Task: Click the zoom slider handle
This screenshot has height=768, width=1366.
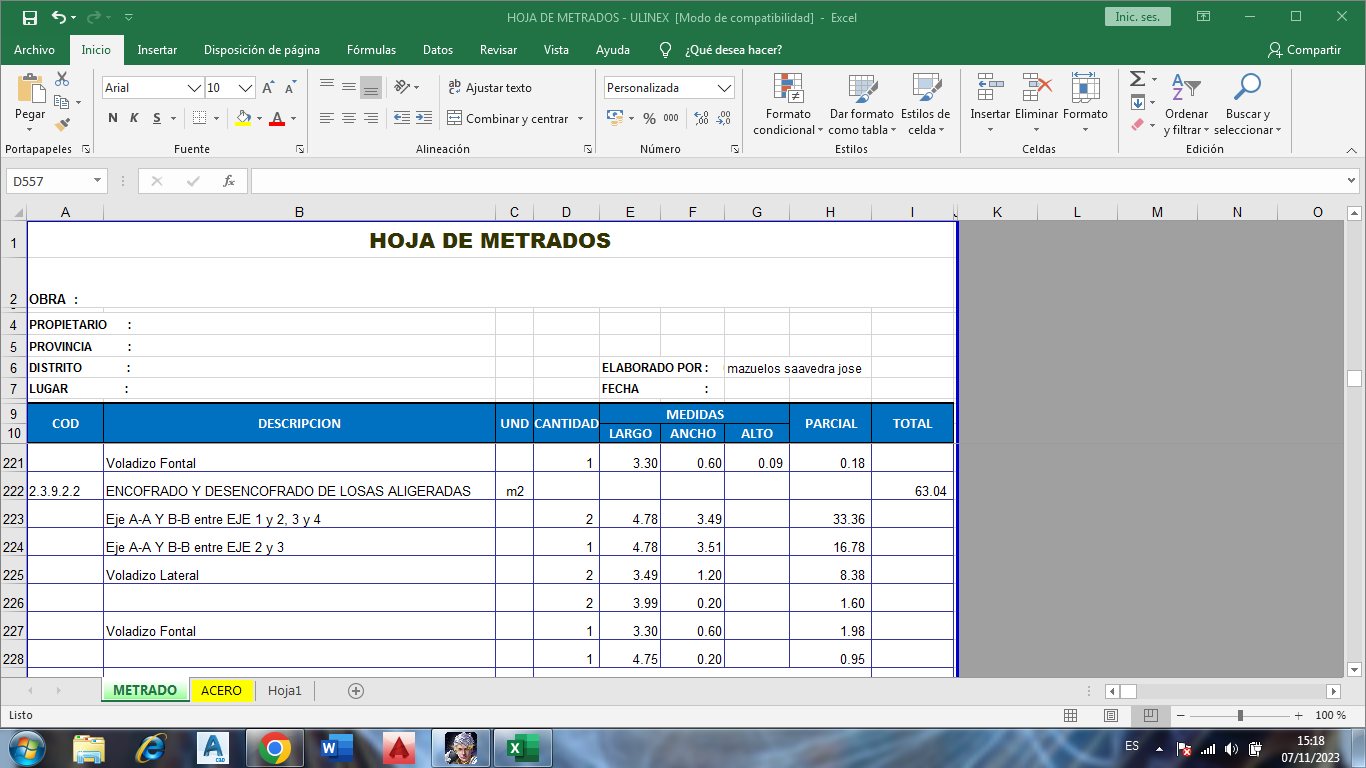Action: pyautogui.click(x=1240, y=716)
